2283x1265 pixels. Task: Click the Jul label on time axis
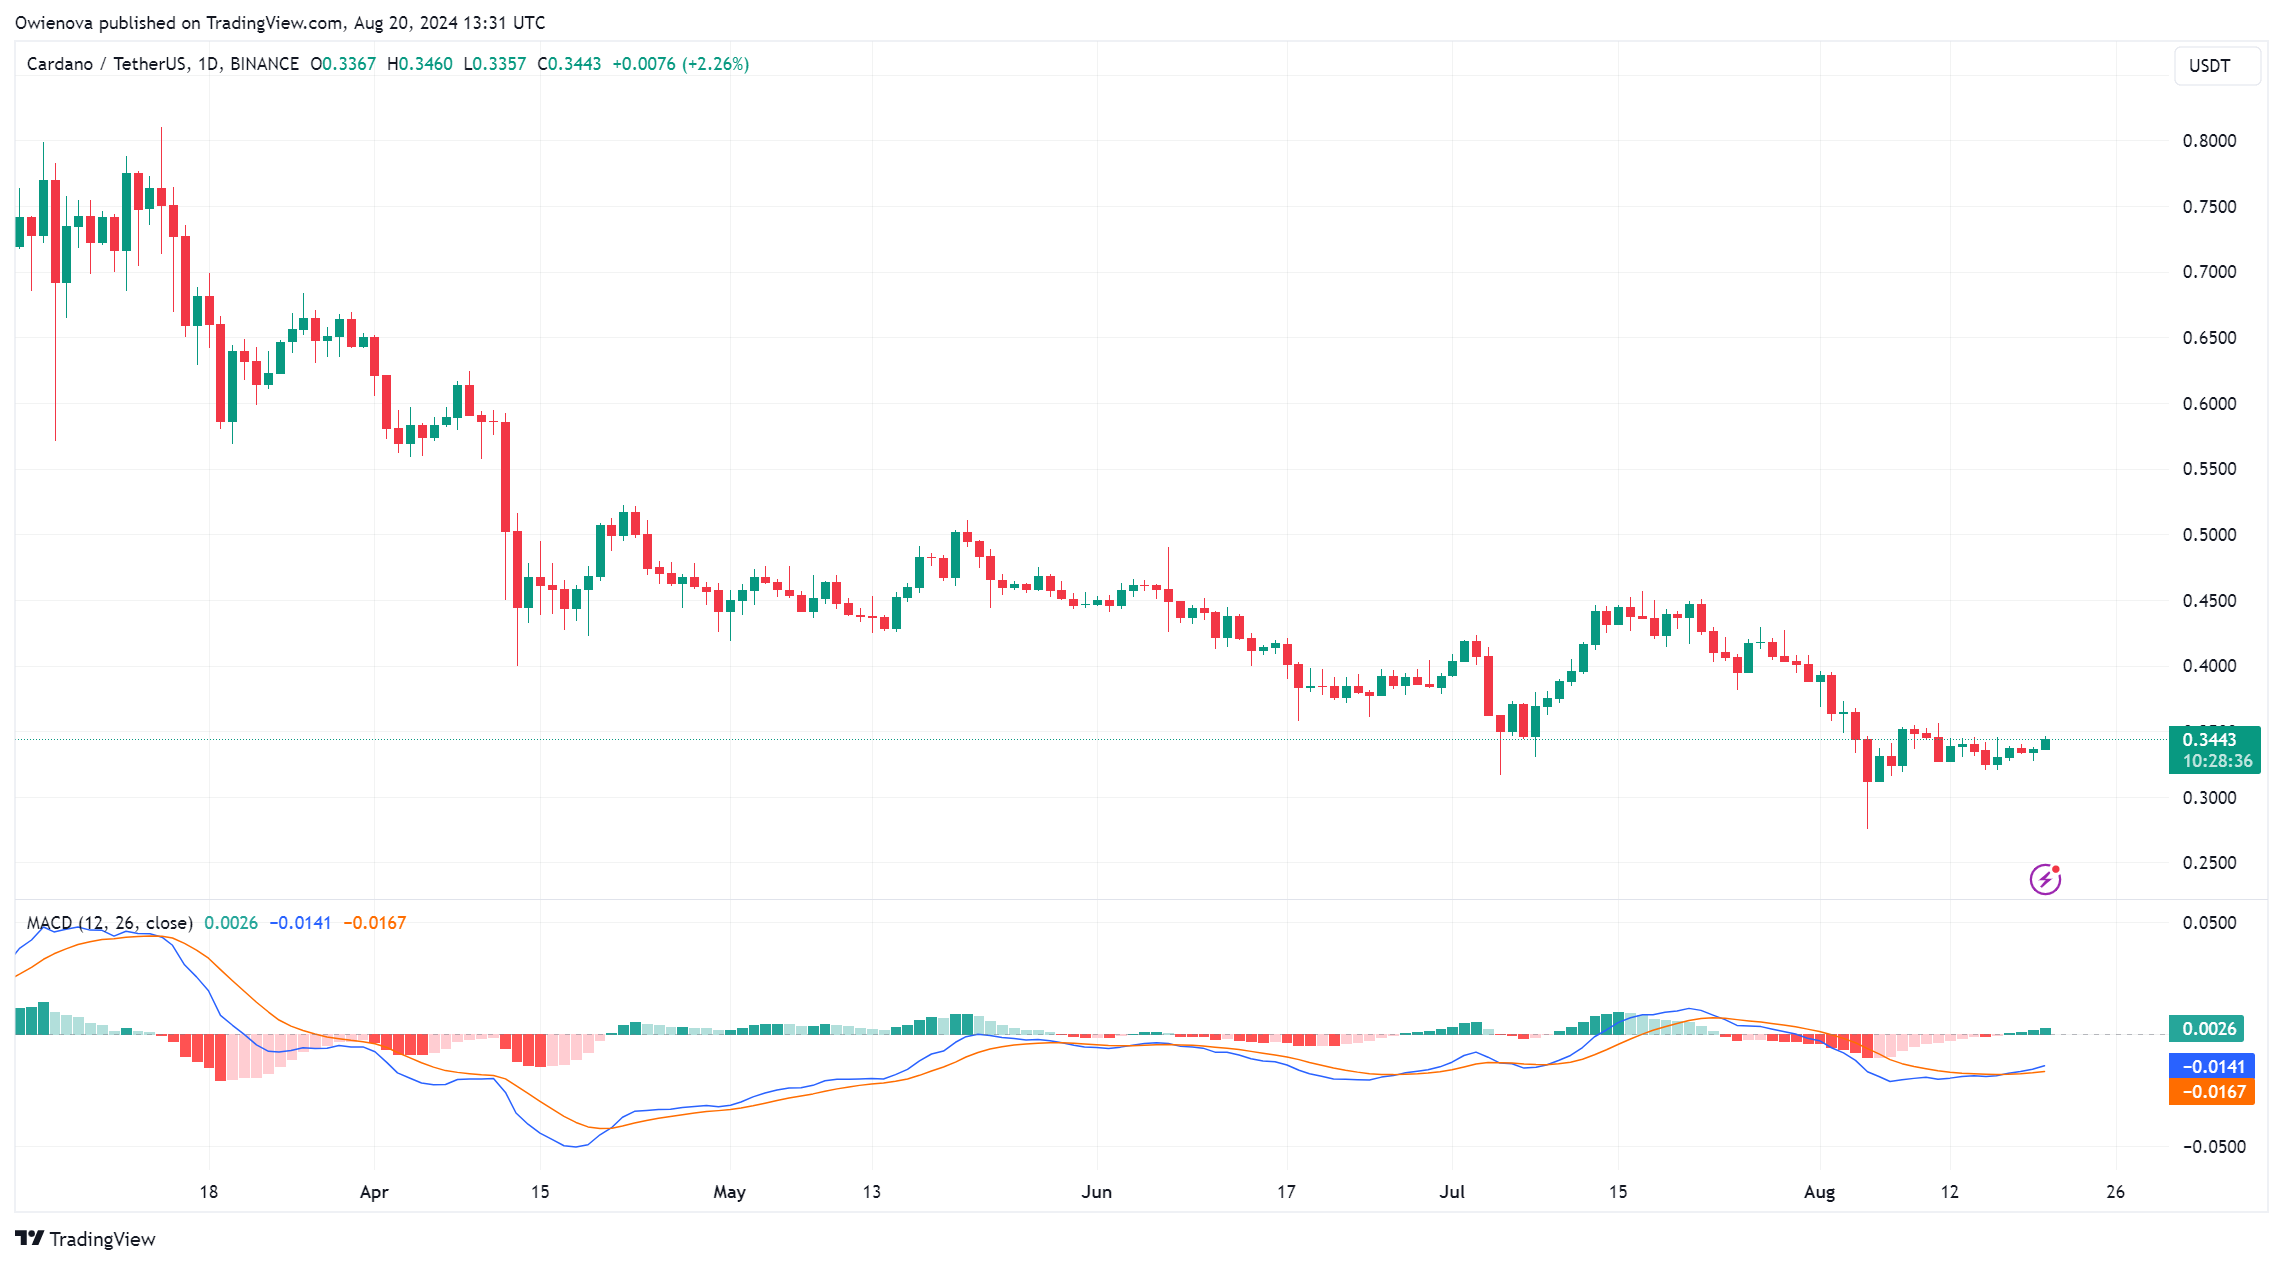tap(1452, 1192)
